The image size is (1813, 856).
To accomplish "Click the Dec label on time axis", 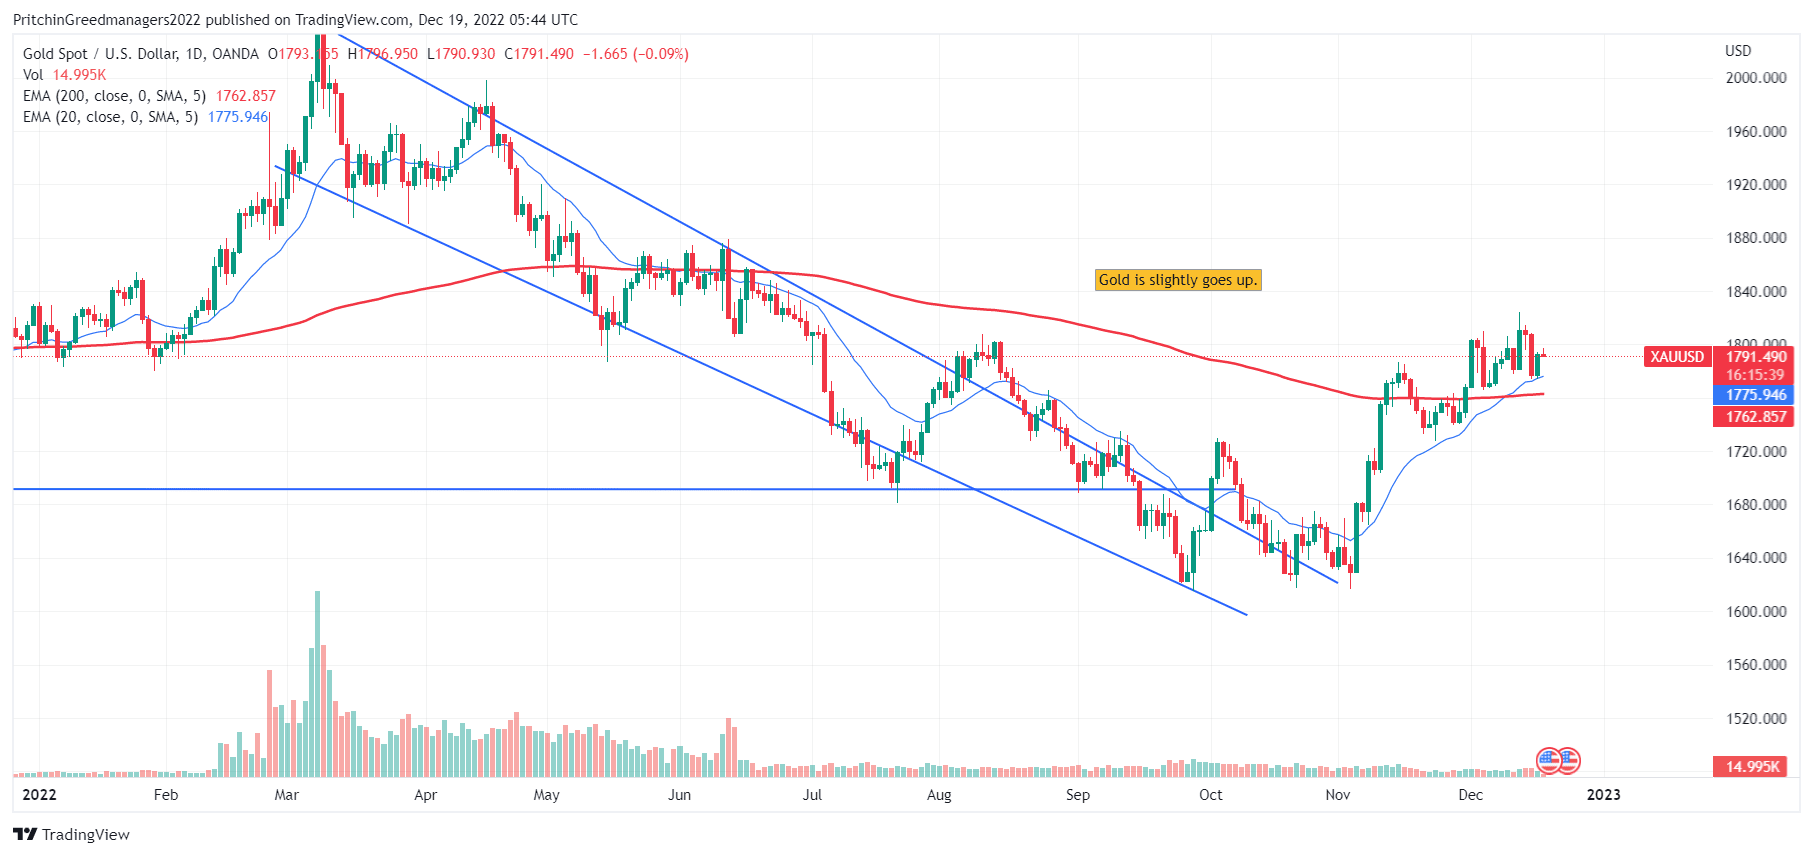I will coord(1471,795).
